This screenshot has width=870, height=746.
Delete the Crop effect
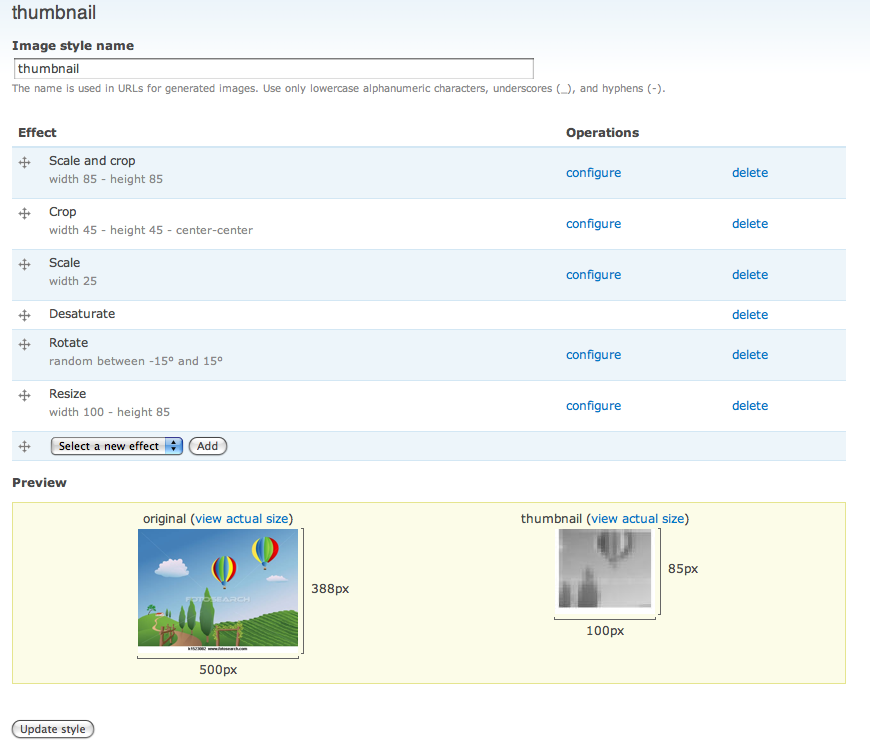pos(750,223)
